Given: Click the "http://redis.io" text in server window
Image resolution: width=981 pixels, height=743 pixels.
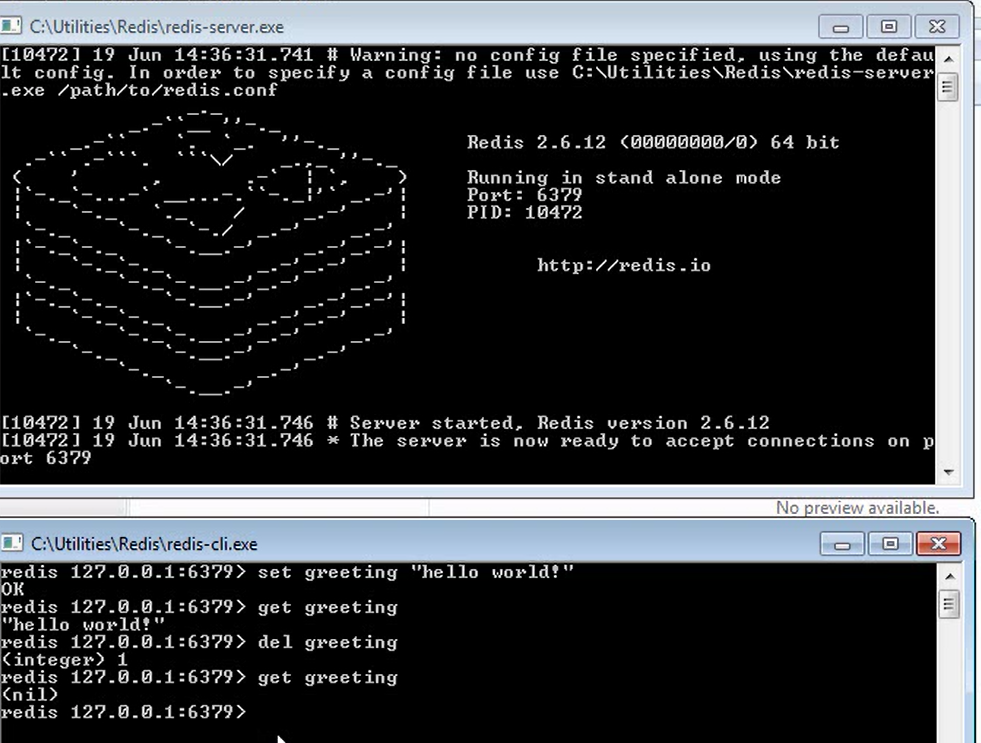Looking at the screenshot, I should tap(624, 265).
